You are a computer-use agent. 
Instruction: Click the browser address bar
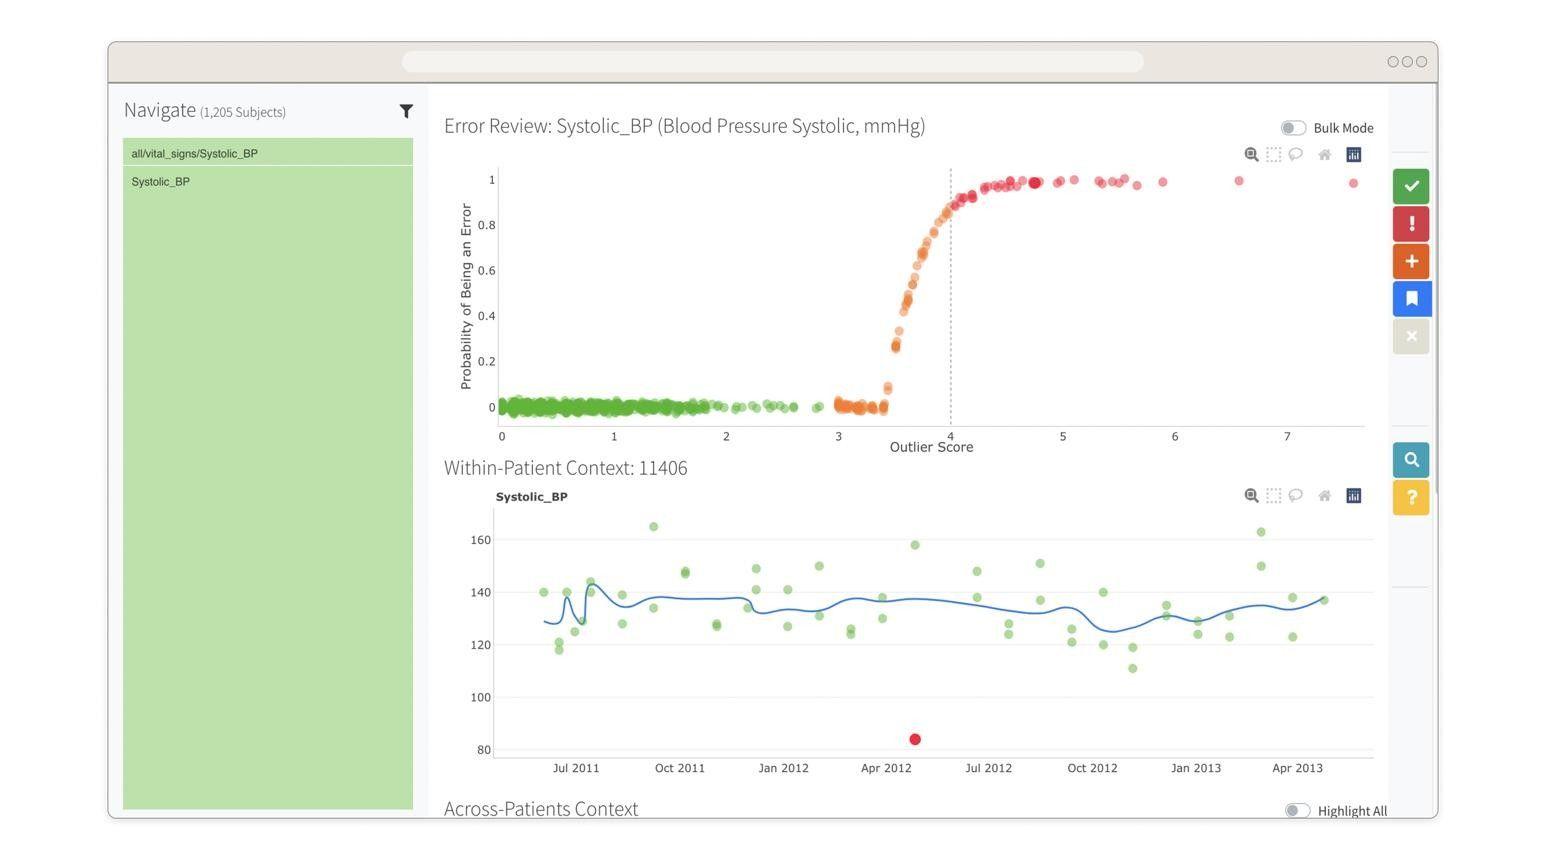tap(772, 62)
